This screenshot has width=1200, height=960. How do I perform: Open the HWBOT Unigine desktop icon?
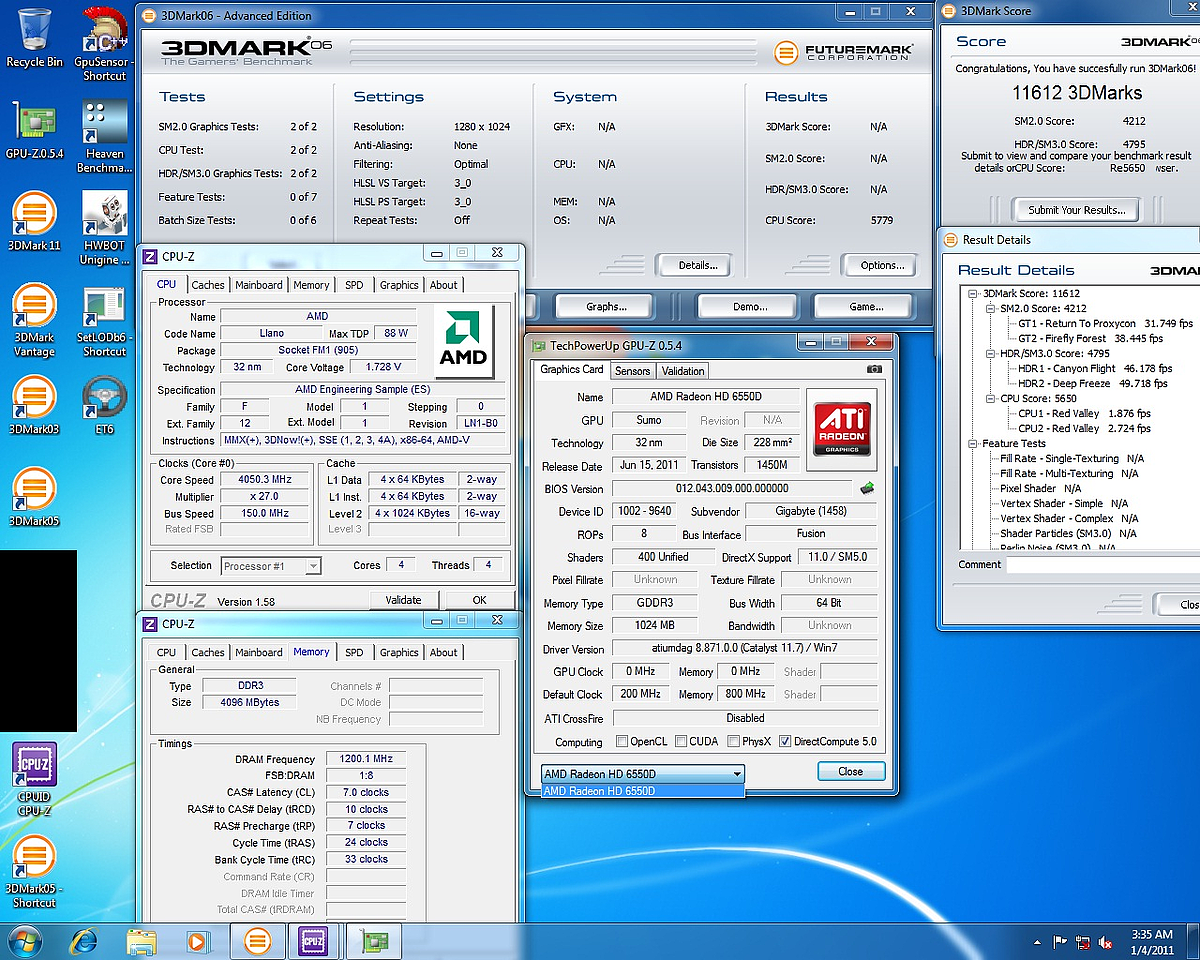tap(104, 229)
